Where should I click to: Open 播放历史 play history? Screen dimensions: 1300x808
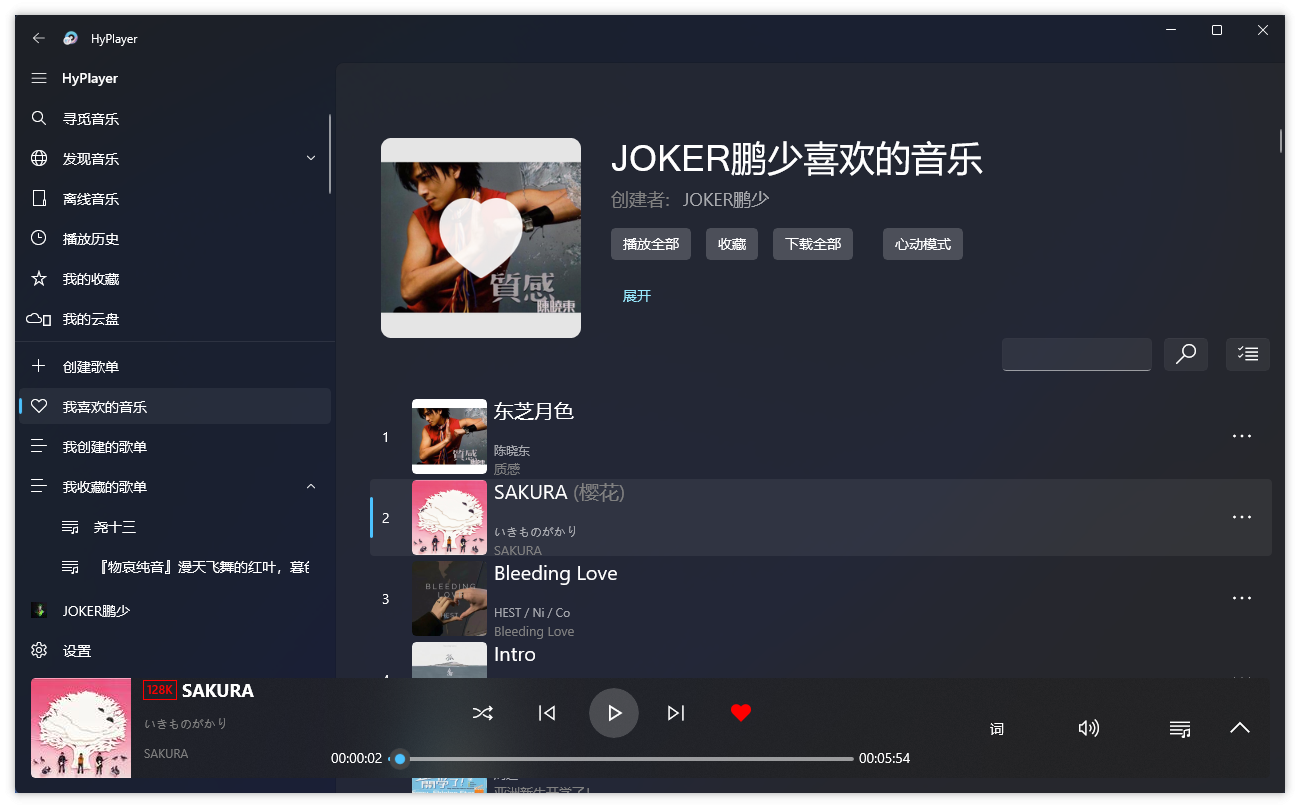[175, 239]
